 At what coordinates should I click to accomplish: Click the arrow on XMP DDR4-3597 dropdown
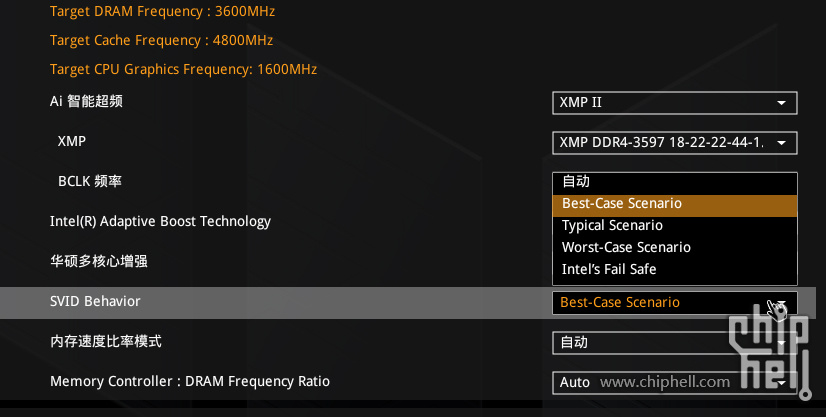click(x=782, y=143)
